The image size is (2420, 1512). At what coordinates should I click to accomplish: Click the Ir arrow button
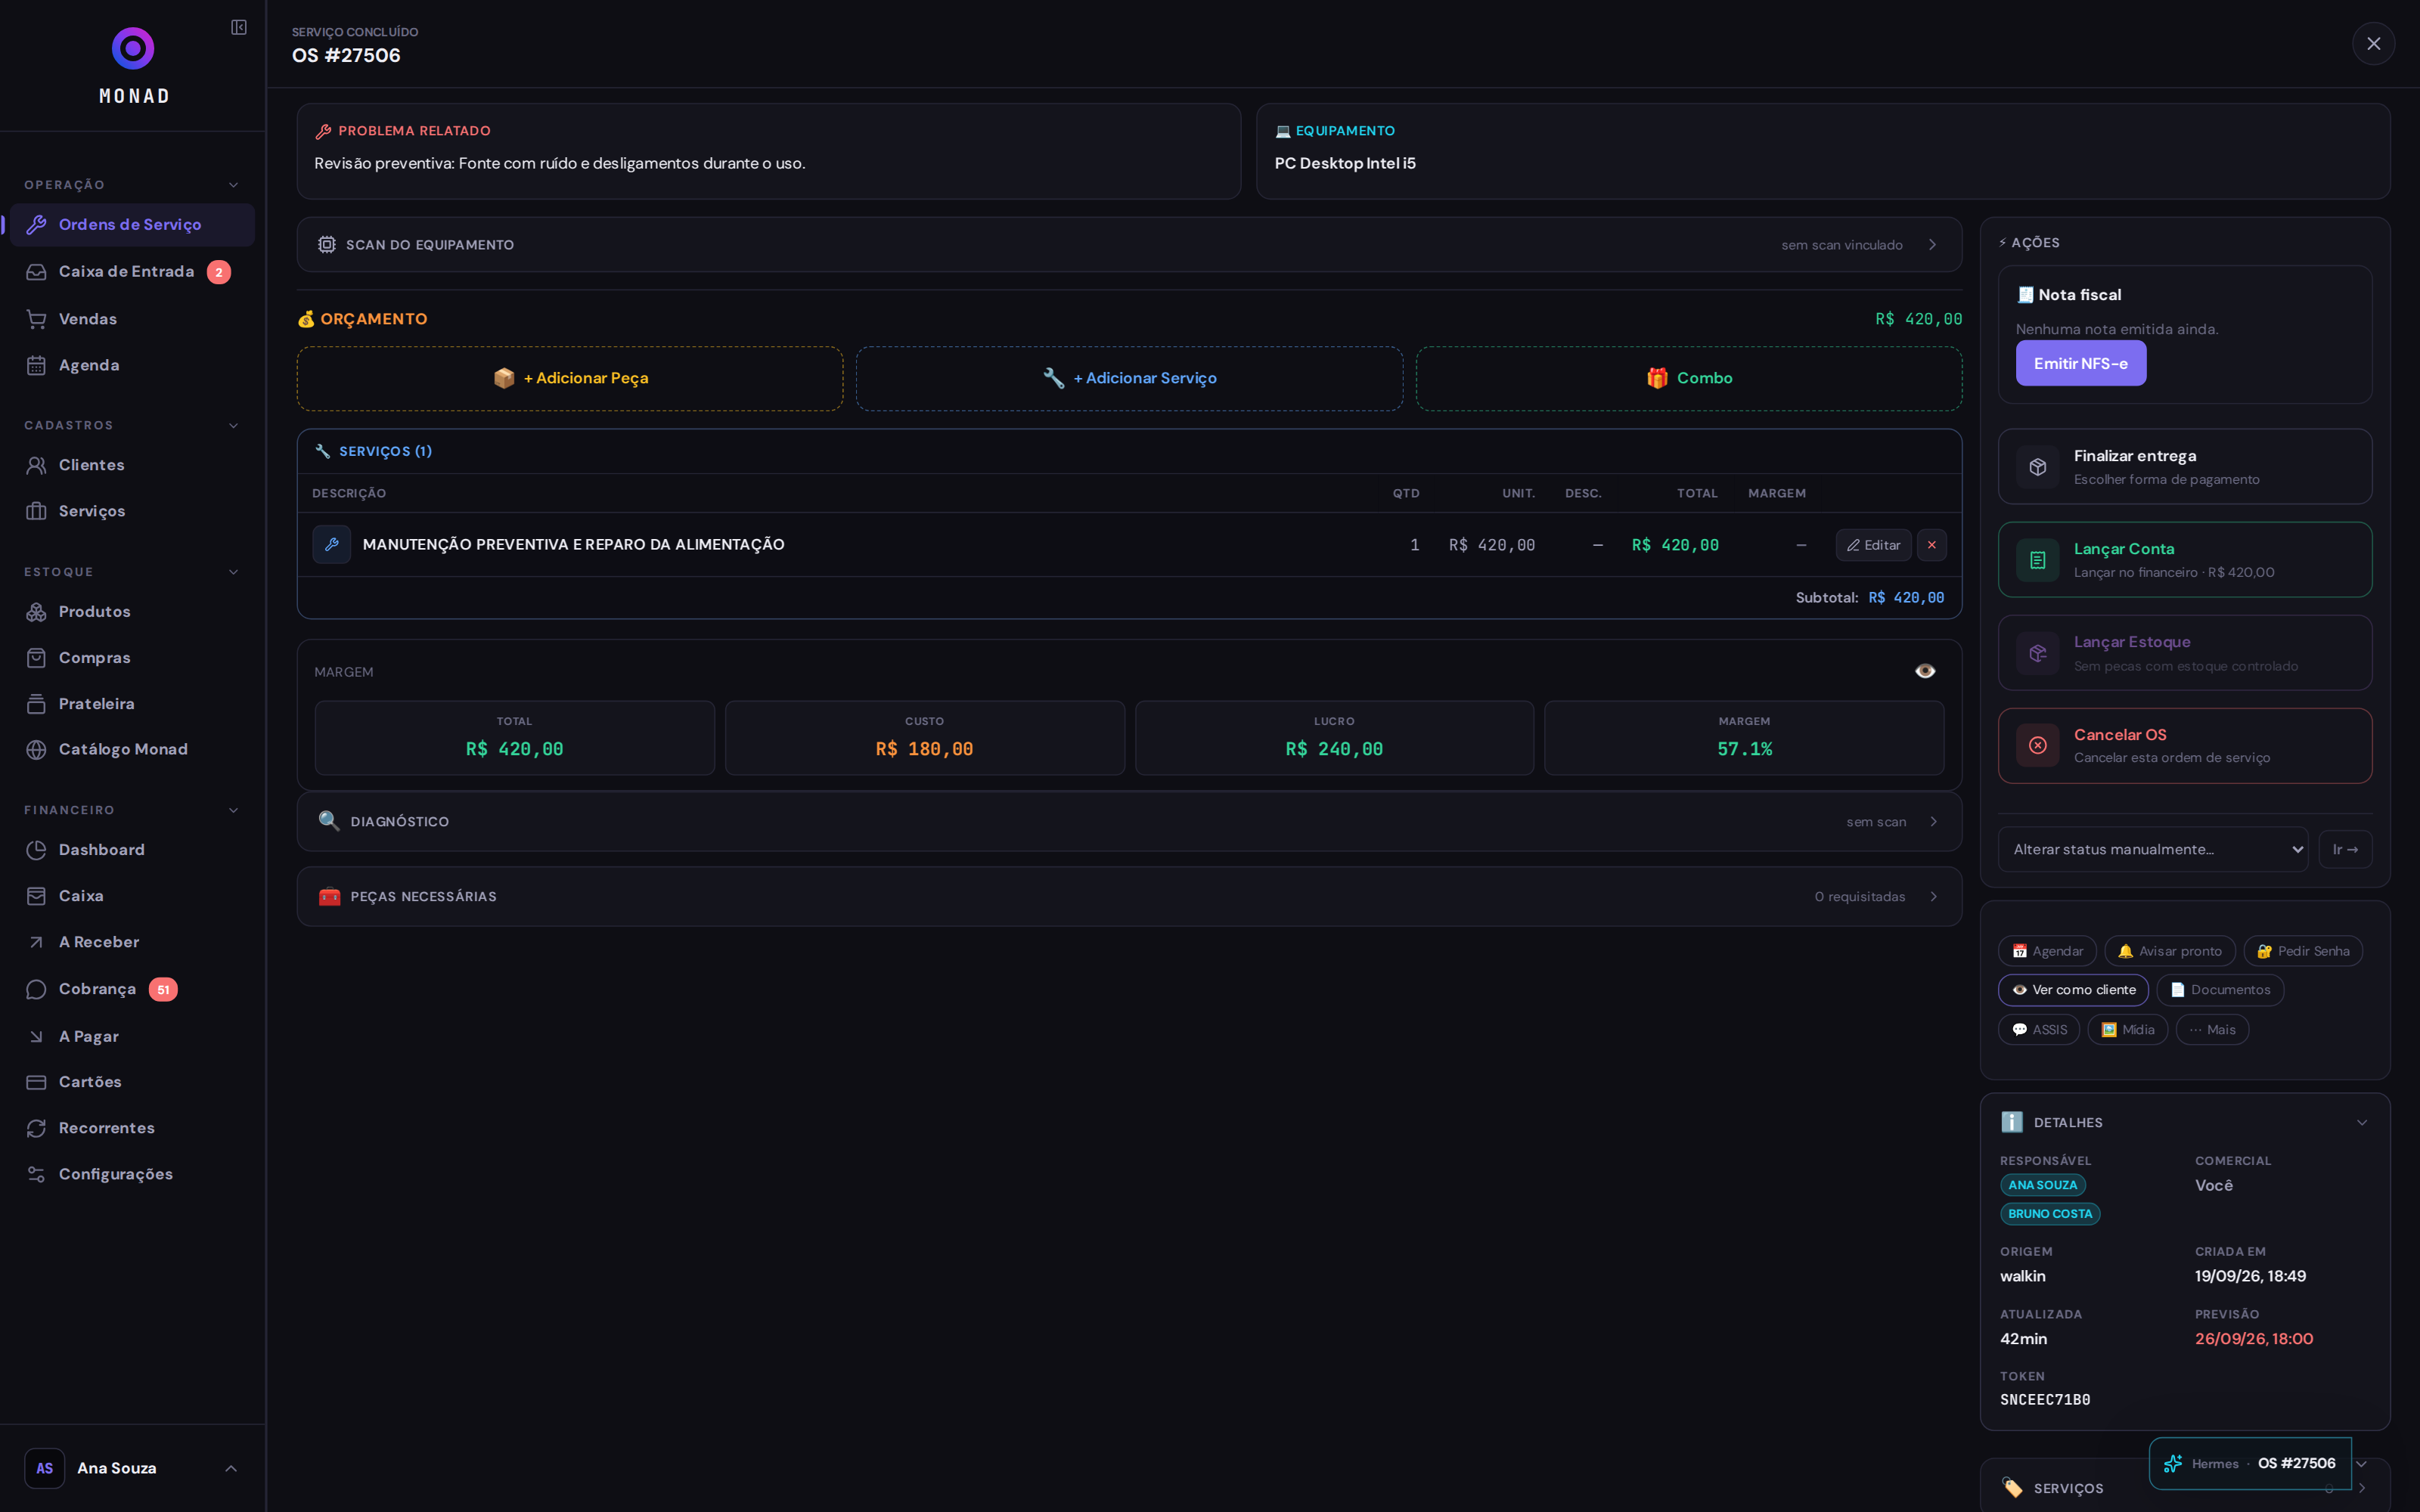tap(2345, 849)
